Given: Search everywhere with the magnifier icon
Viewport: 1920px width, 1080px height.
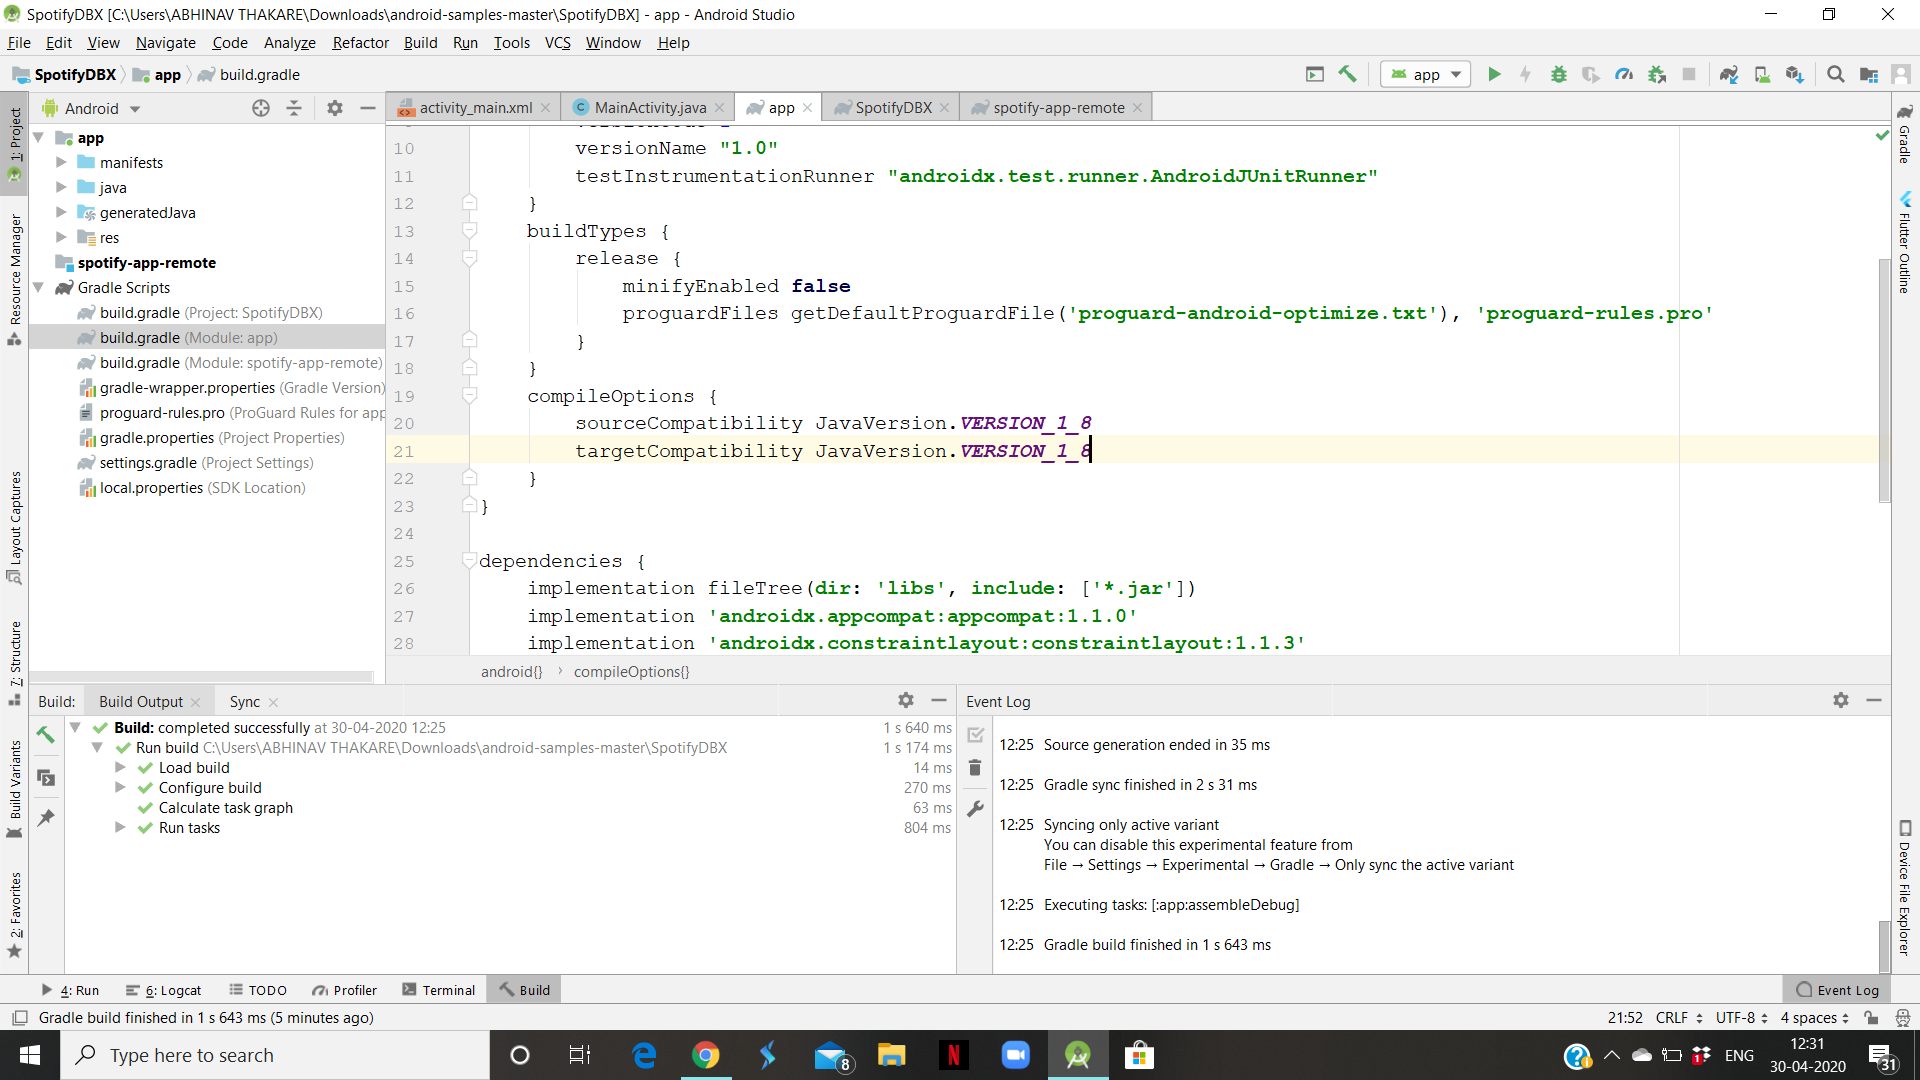Looking at the screenshot, I should click(1836, 74).
